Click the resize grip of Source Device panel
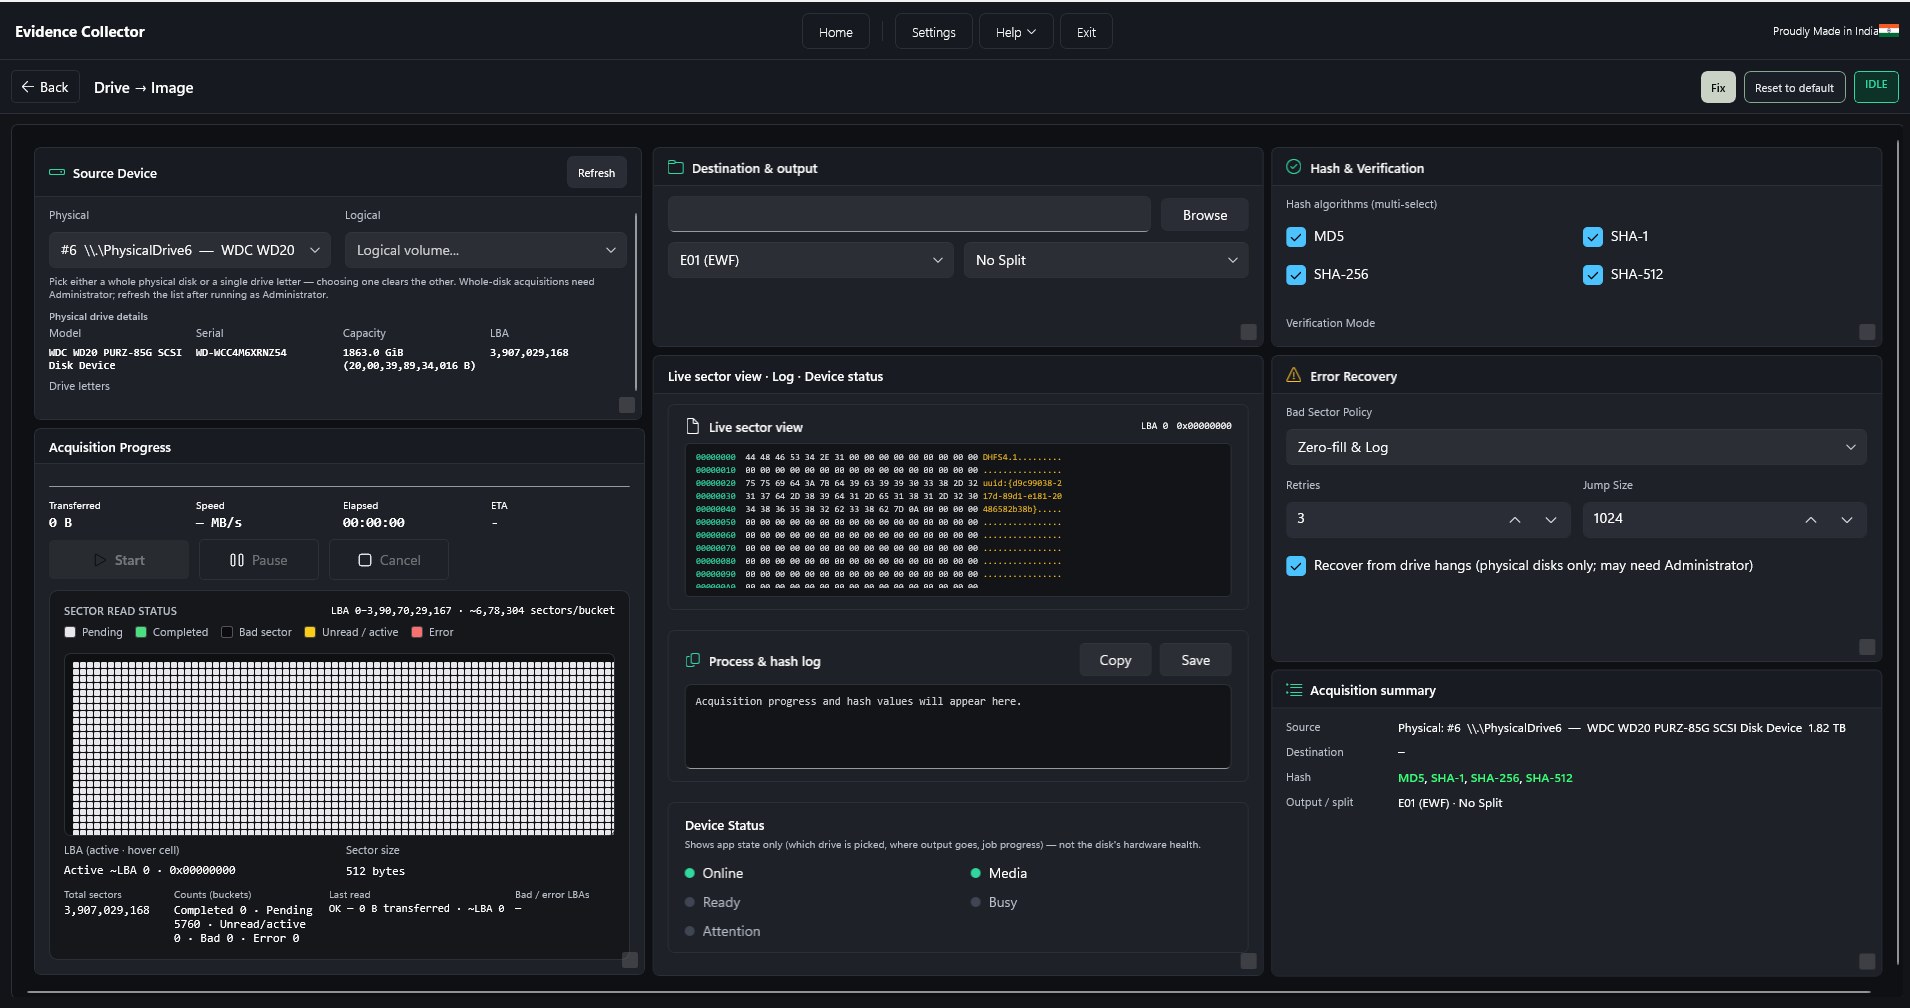 coord(627,405)
